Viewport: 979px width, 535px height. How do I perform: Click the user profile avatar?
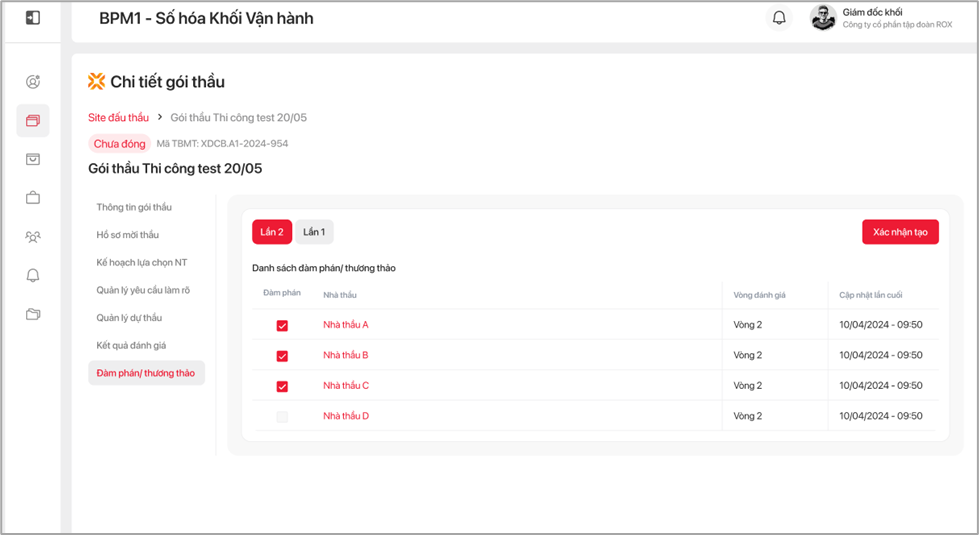click(823, 18)
